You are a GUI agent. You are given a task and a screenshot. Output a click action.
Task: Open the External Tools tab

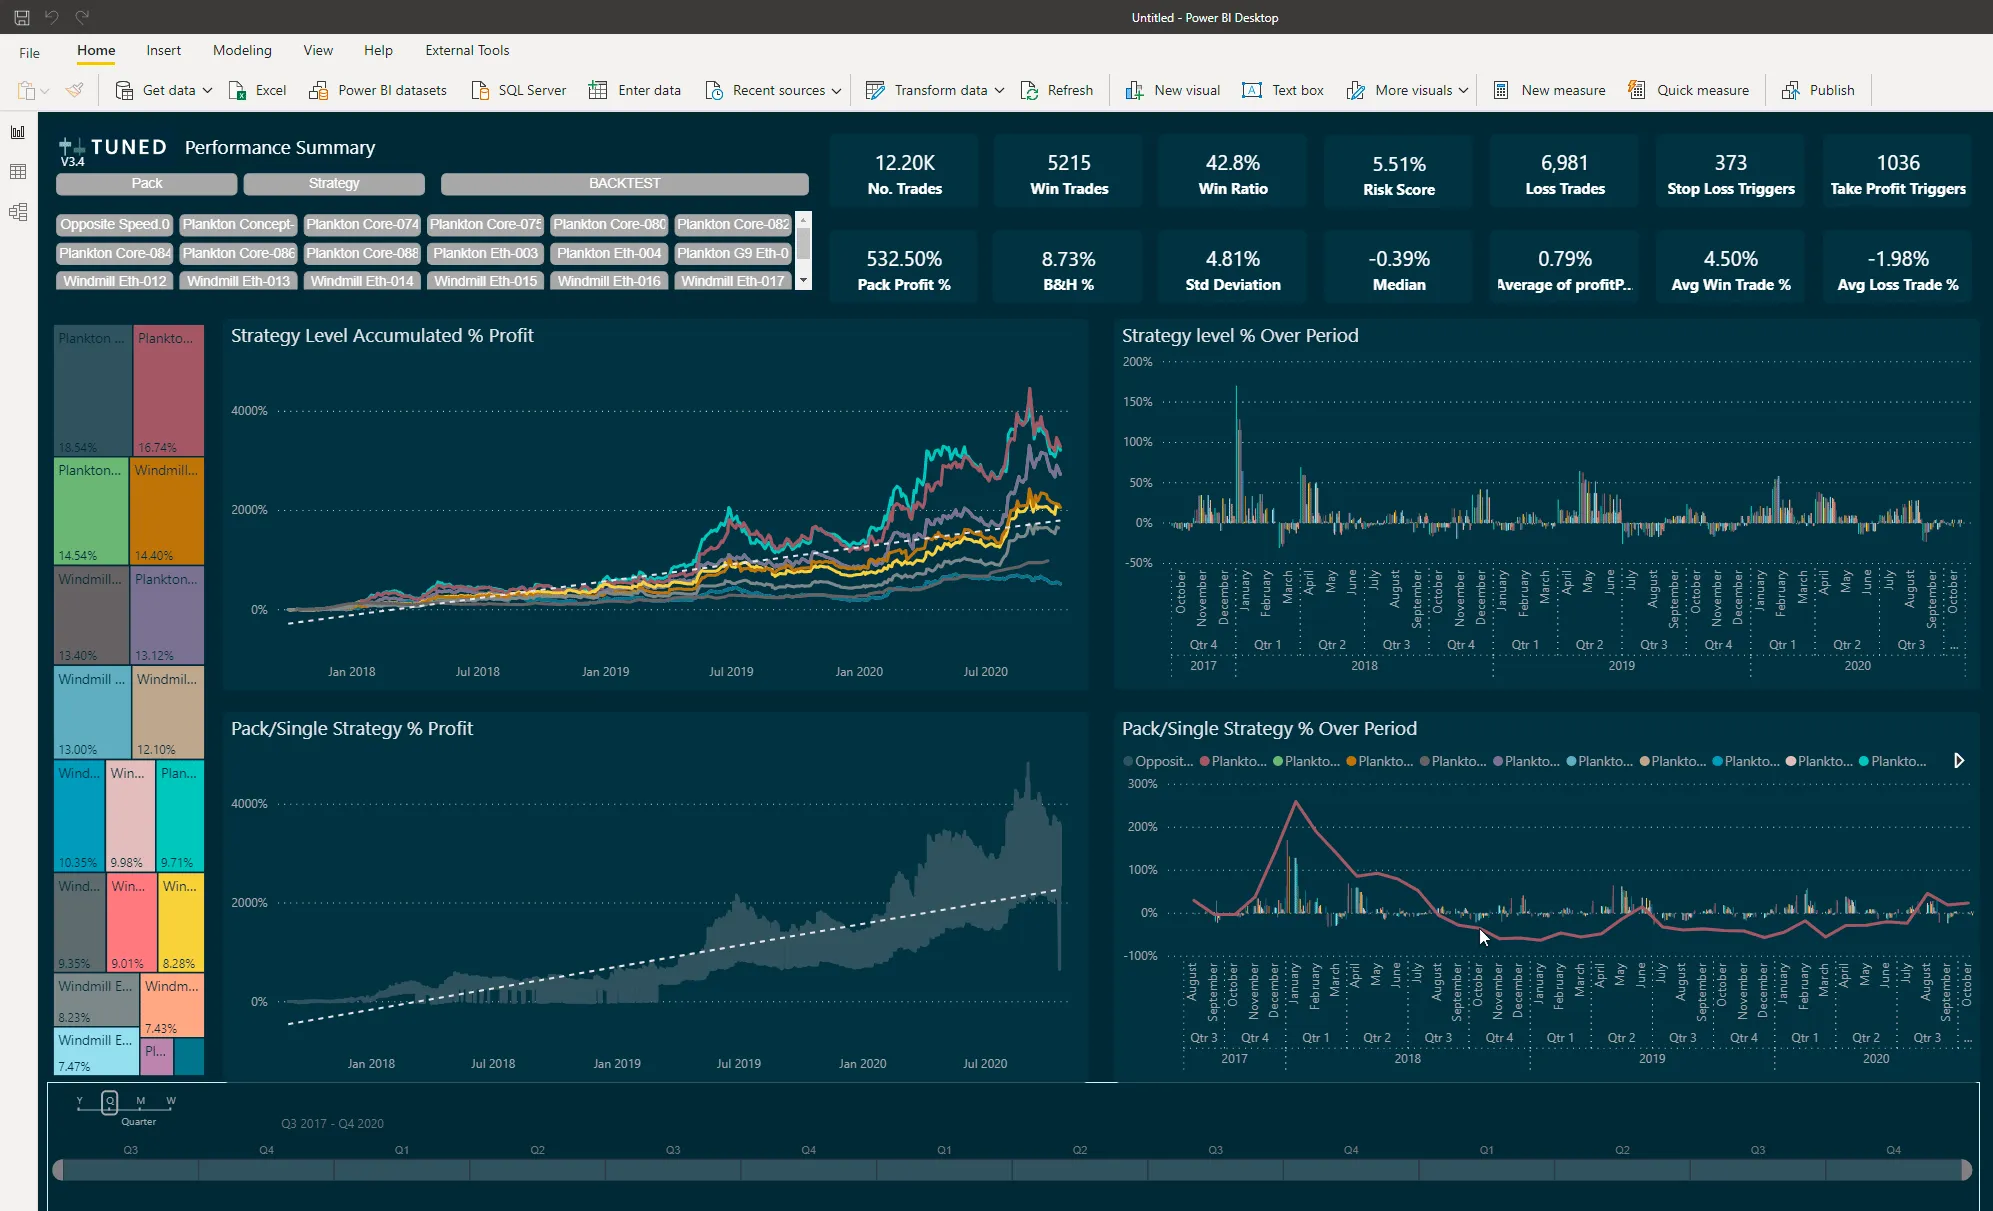pos(467,50)
